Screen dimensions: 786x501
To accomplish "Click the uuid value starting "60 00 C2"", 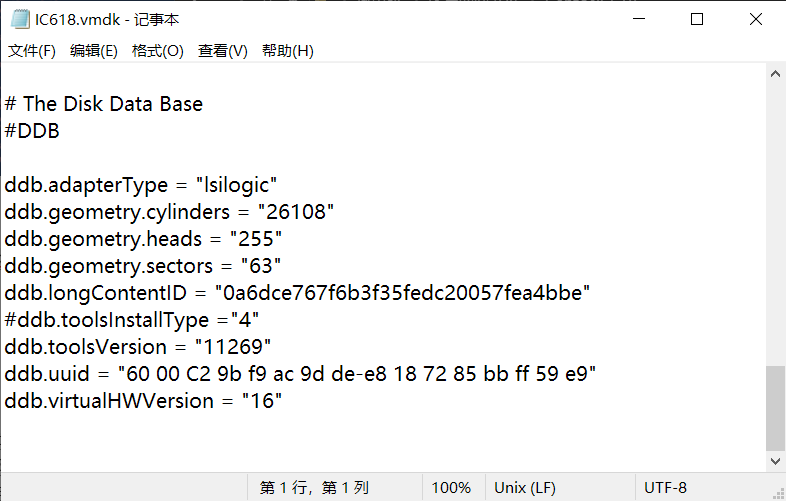I will [x=356, y=374].
